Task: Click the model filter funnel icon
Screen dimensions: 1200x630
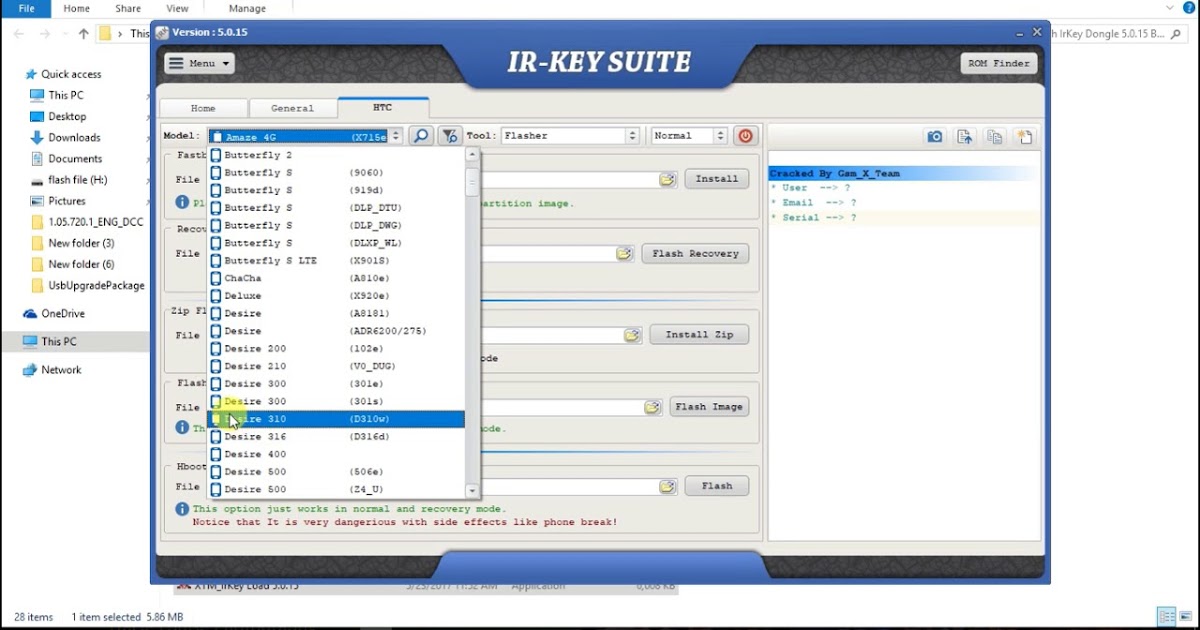Action: pos(449,136)
